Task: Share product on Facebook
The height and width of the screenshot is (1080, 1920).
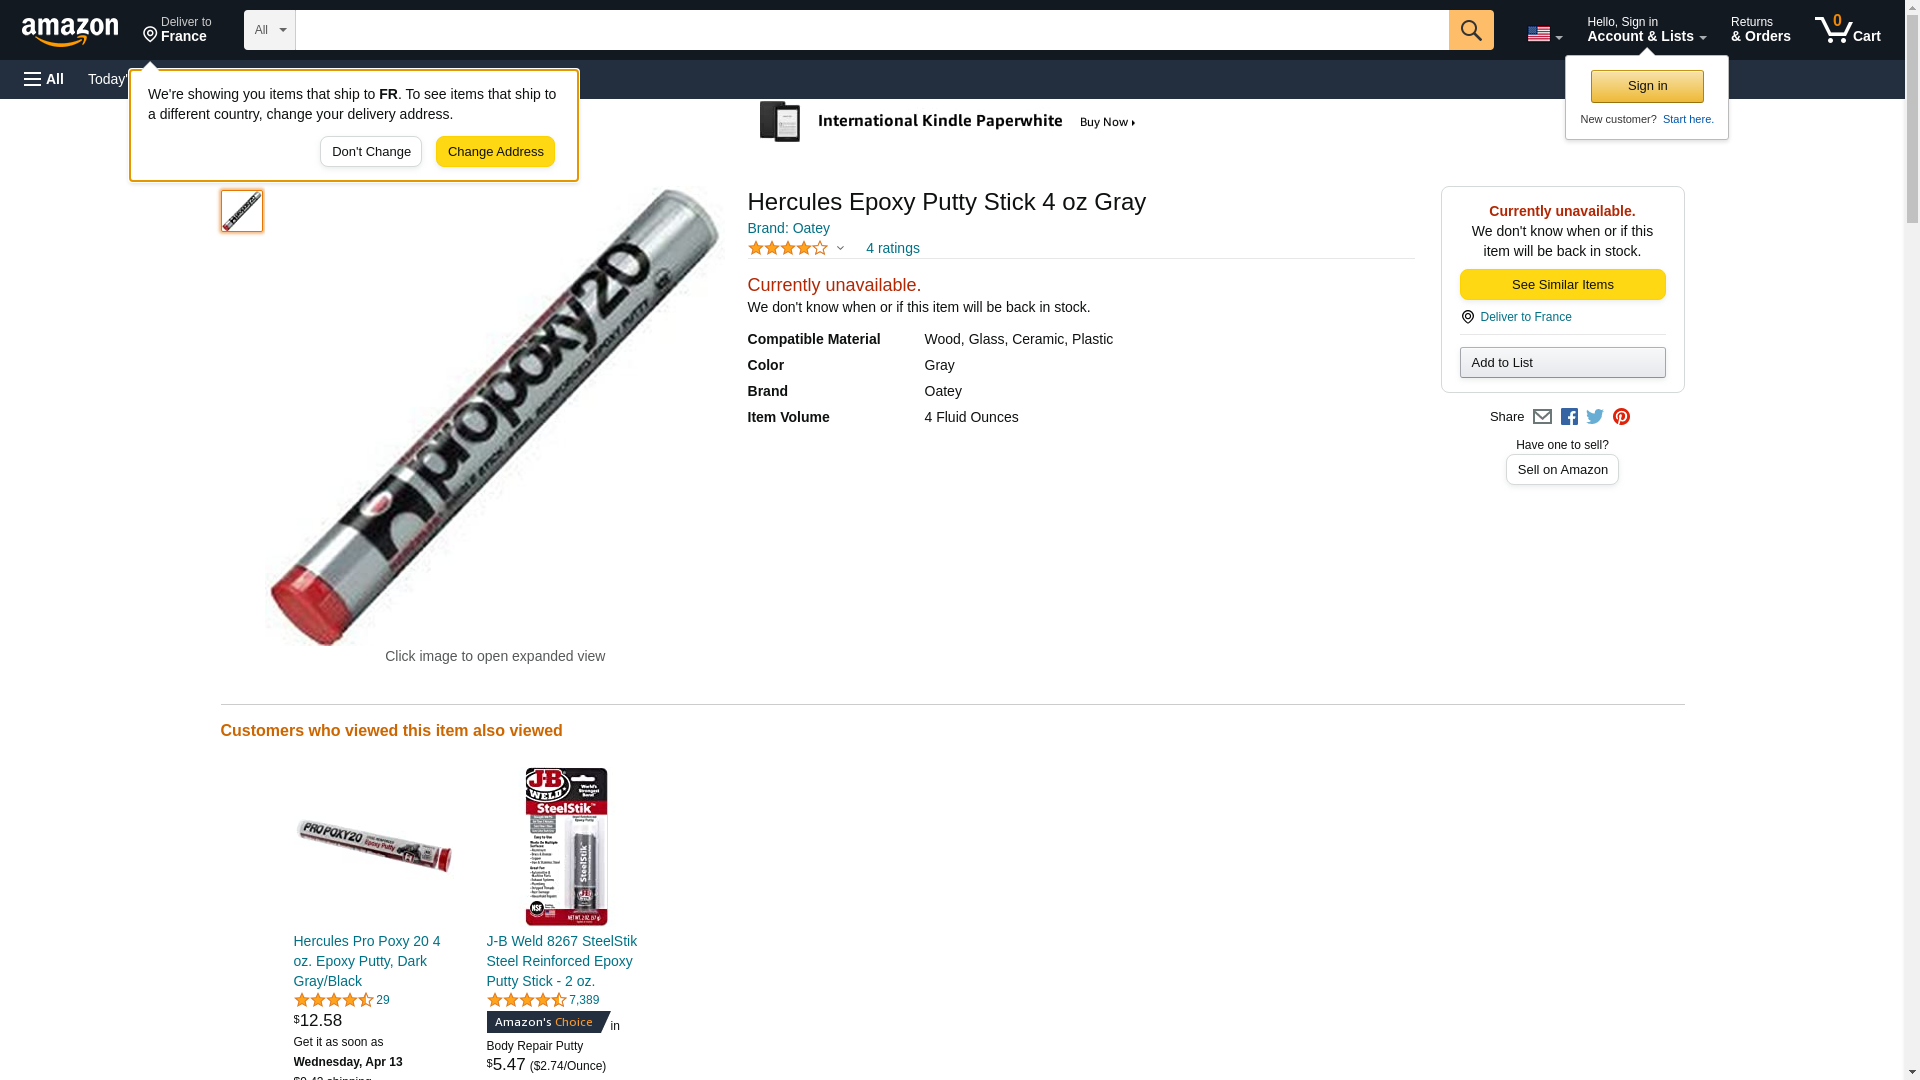Action: 1569,417
